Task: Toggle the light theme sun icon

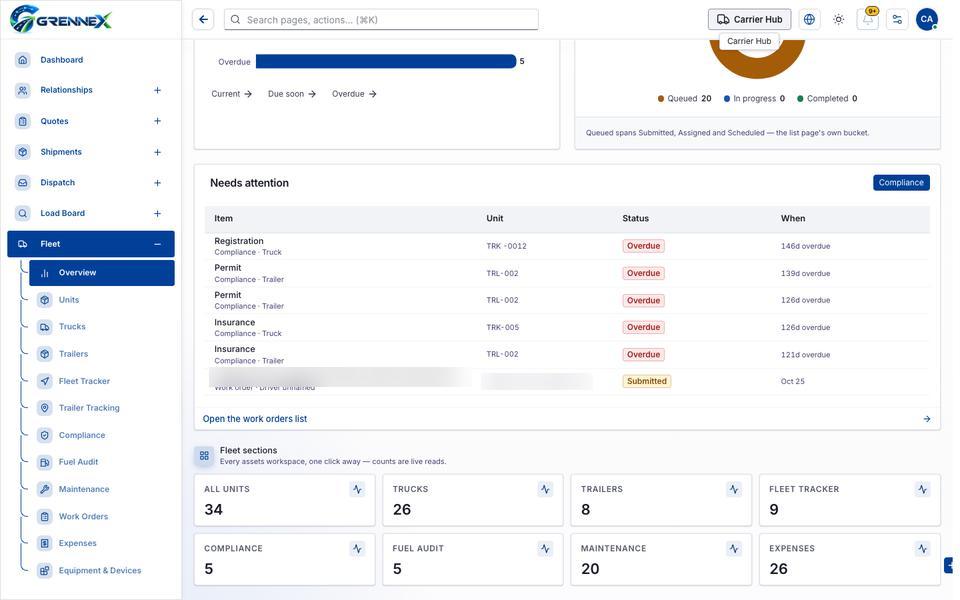Action: [x=839, y=20]
